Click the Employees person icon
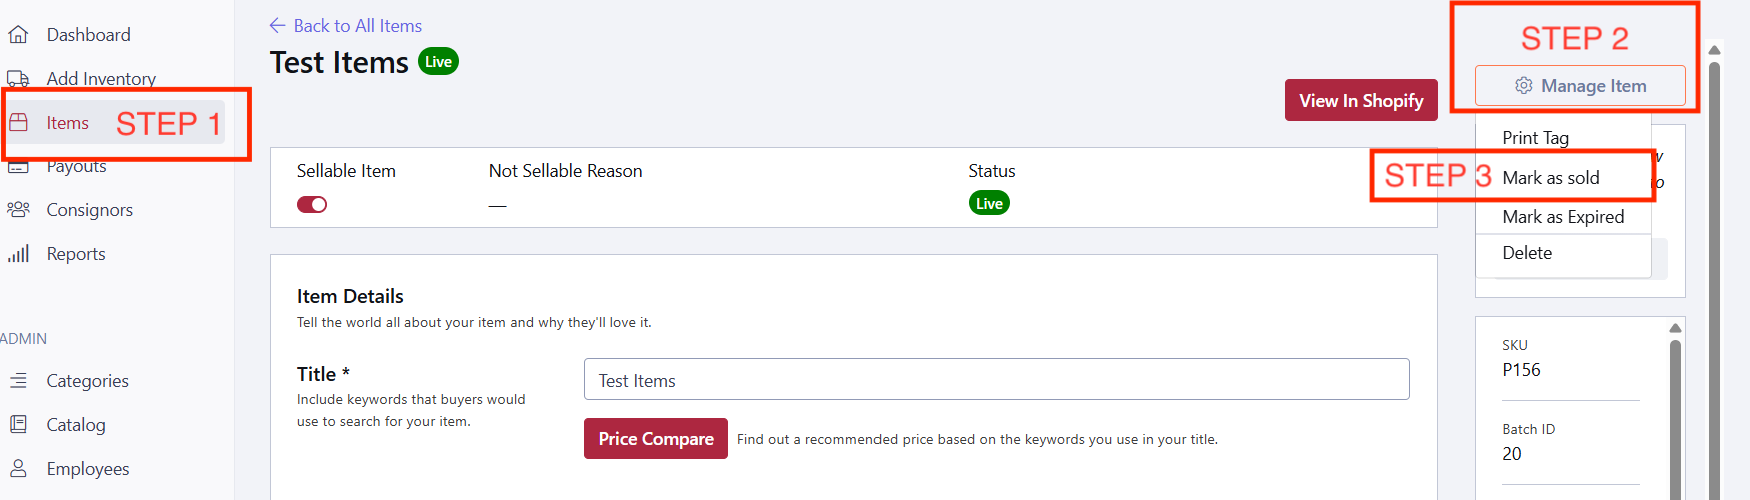The image size is (1750, 500). point(18,469)
